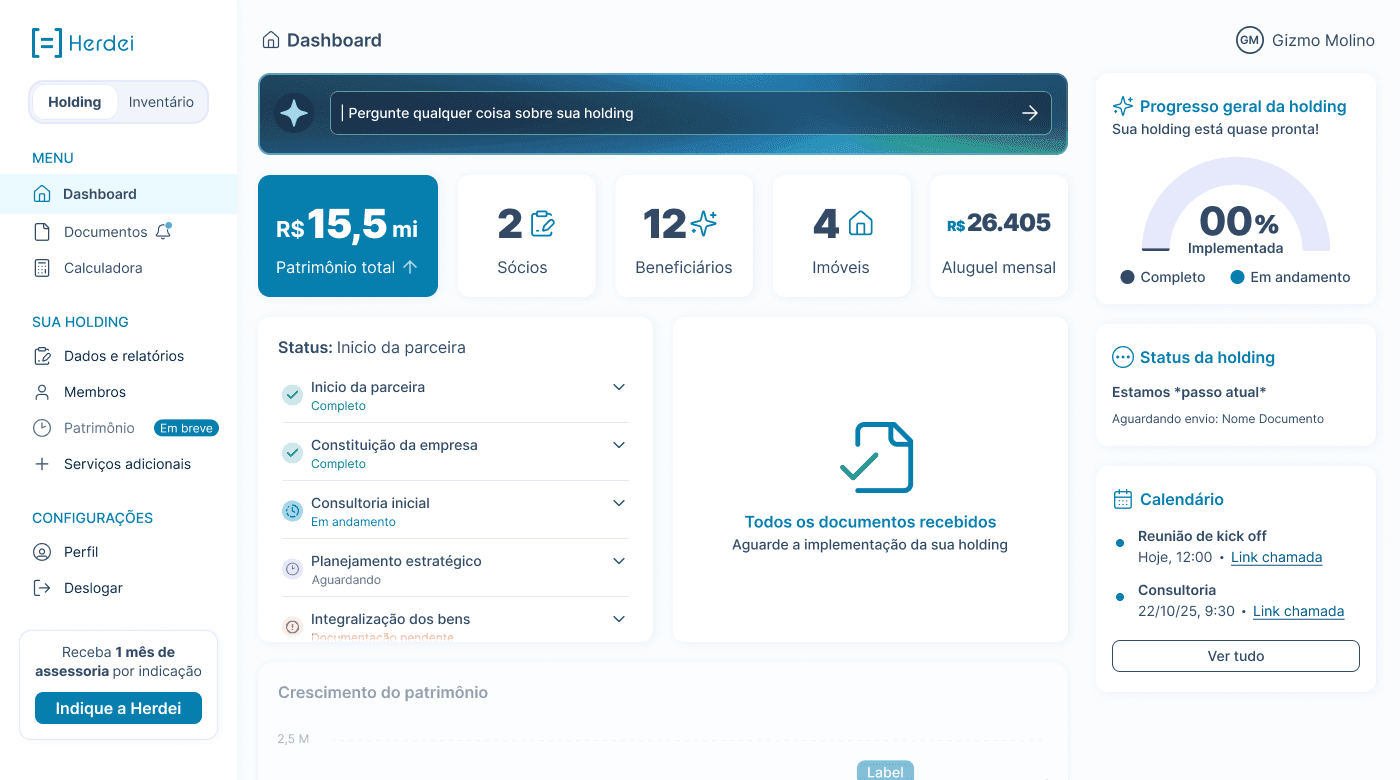
Task: Collapse the Inicio da parceira step
Action: [x=618, y=388]
